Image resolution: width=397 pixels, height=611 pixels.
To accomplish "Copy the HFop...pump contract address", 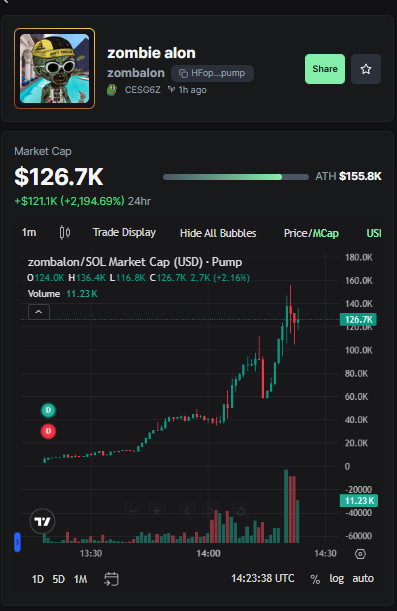I will 212,73.
